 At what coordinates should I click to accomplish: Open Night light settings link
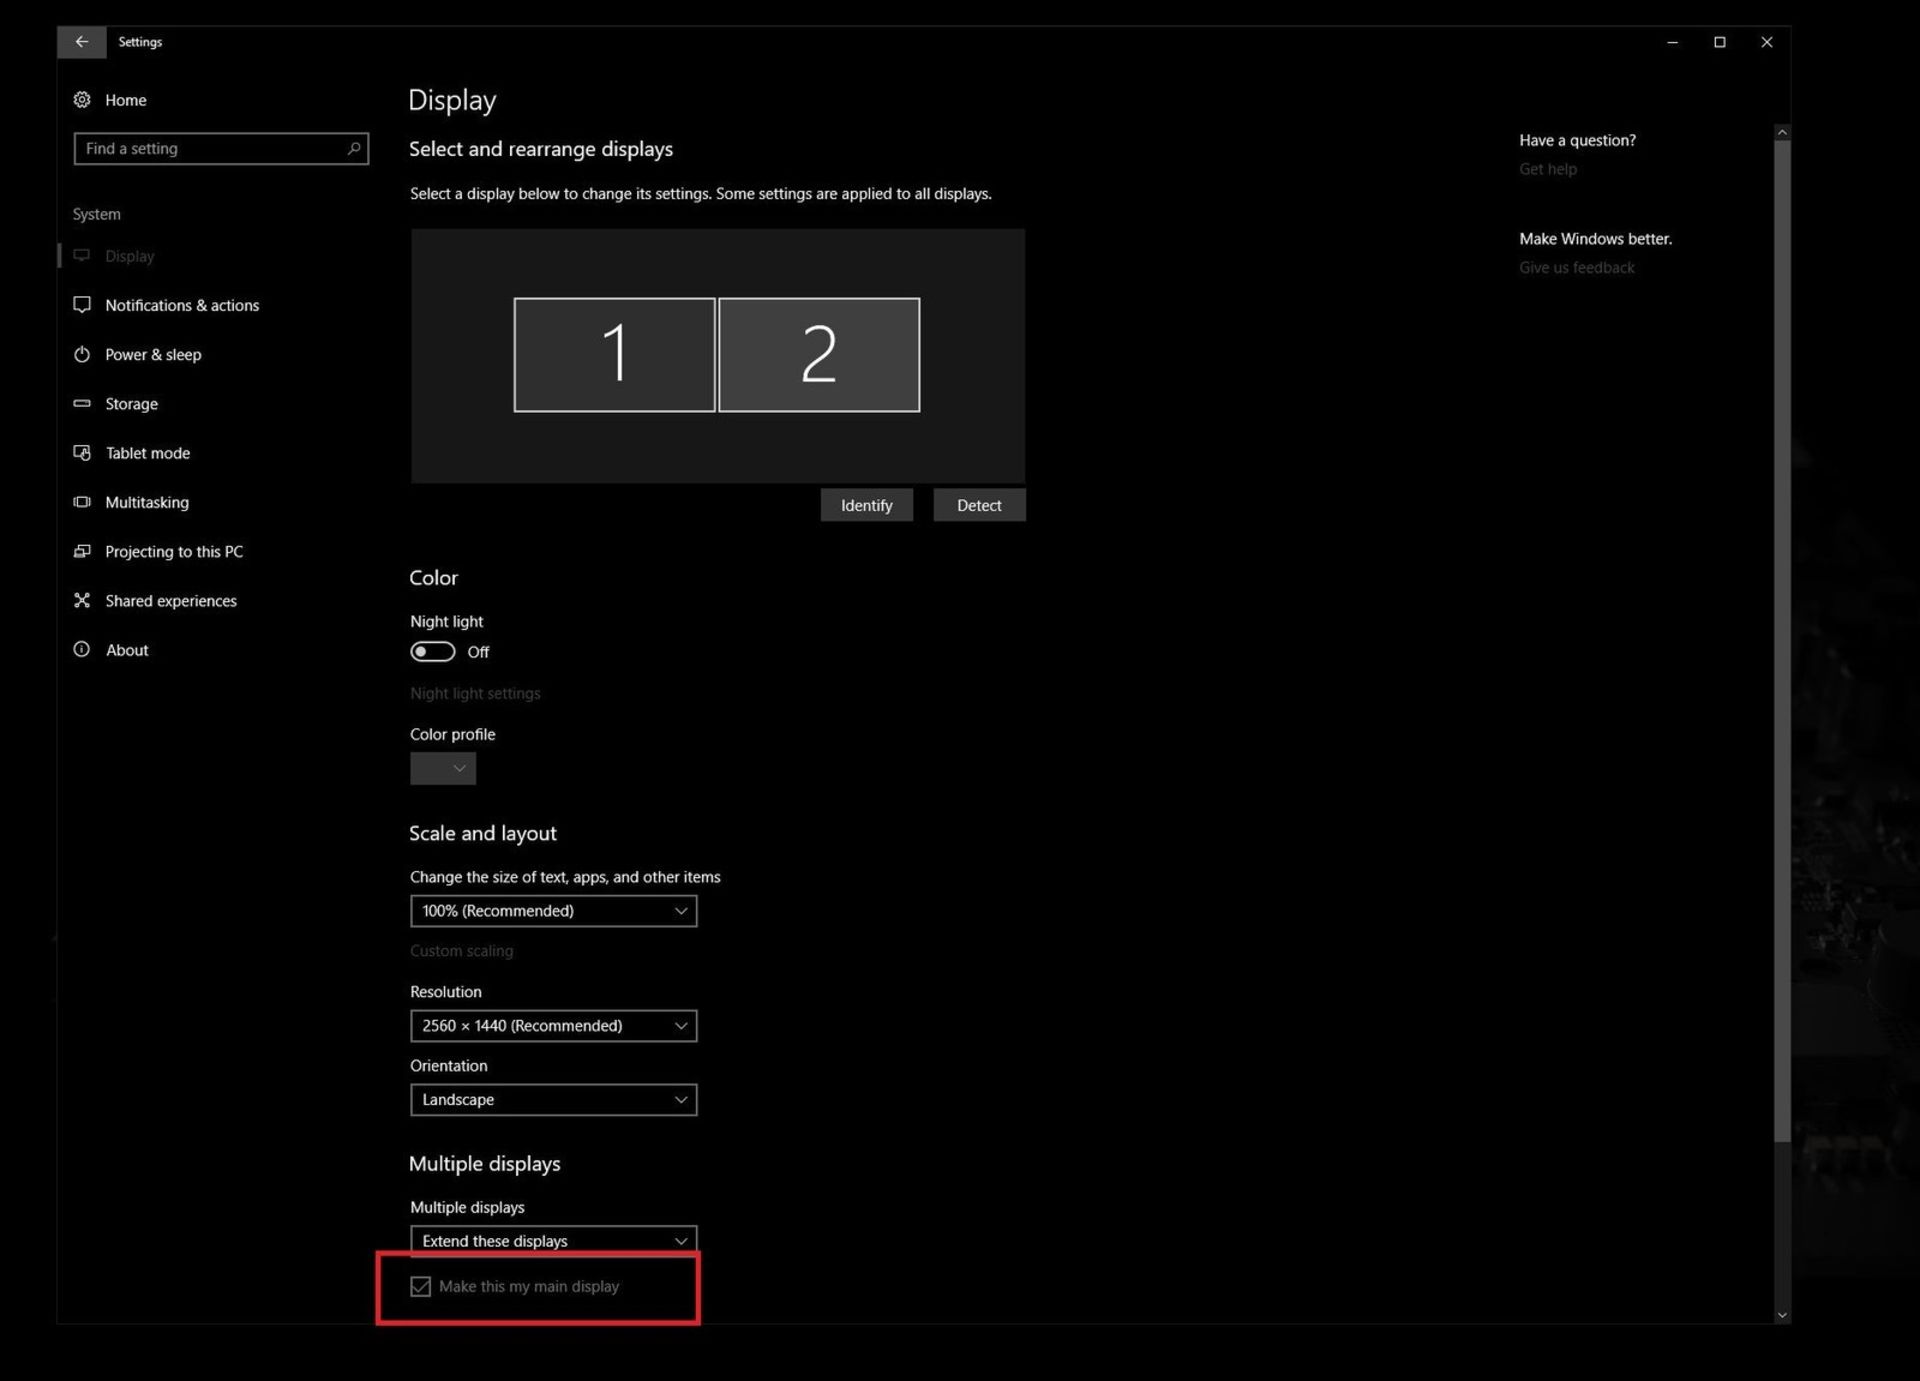pos(475,694)
